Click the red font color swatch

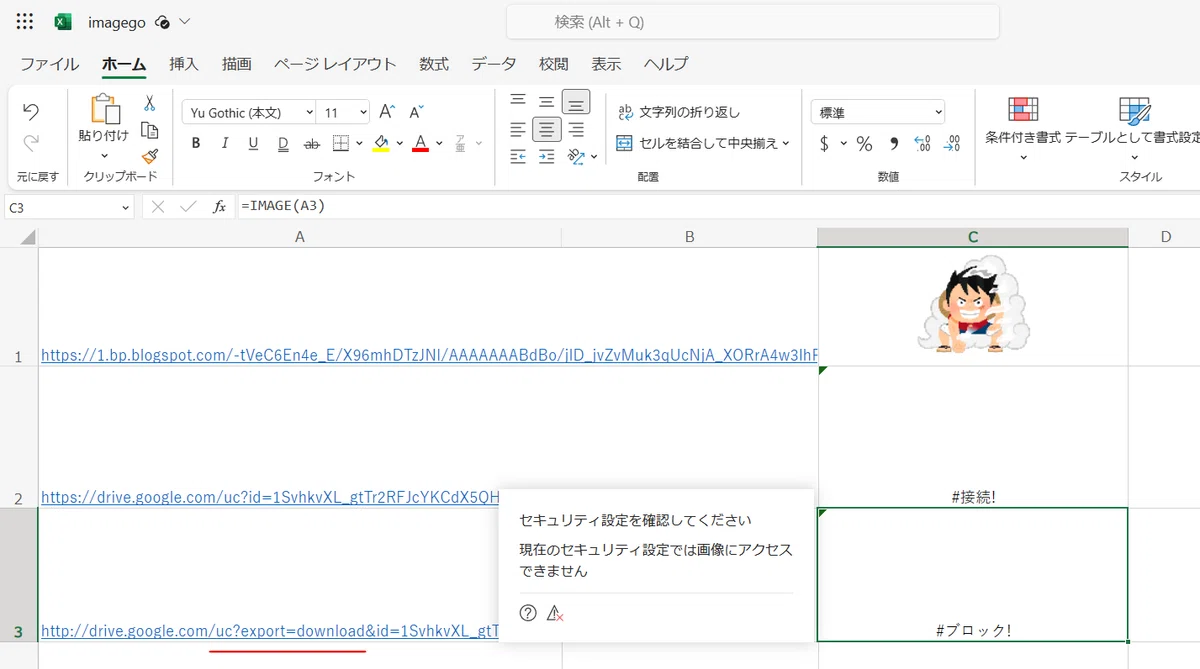[x=420, y=144]
